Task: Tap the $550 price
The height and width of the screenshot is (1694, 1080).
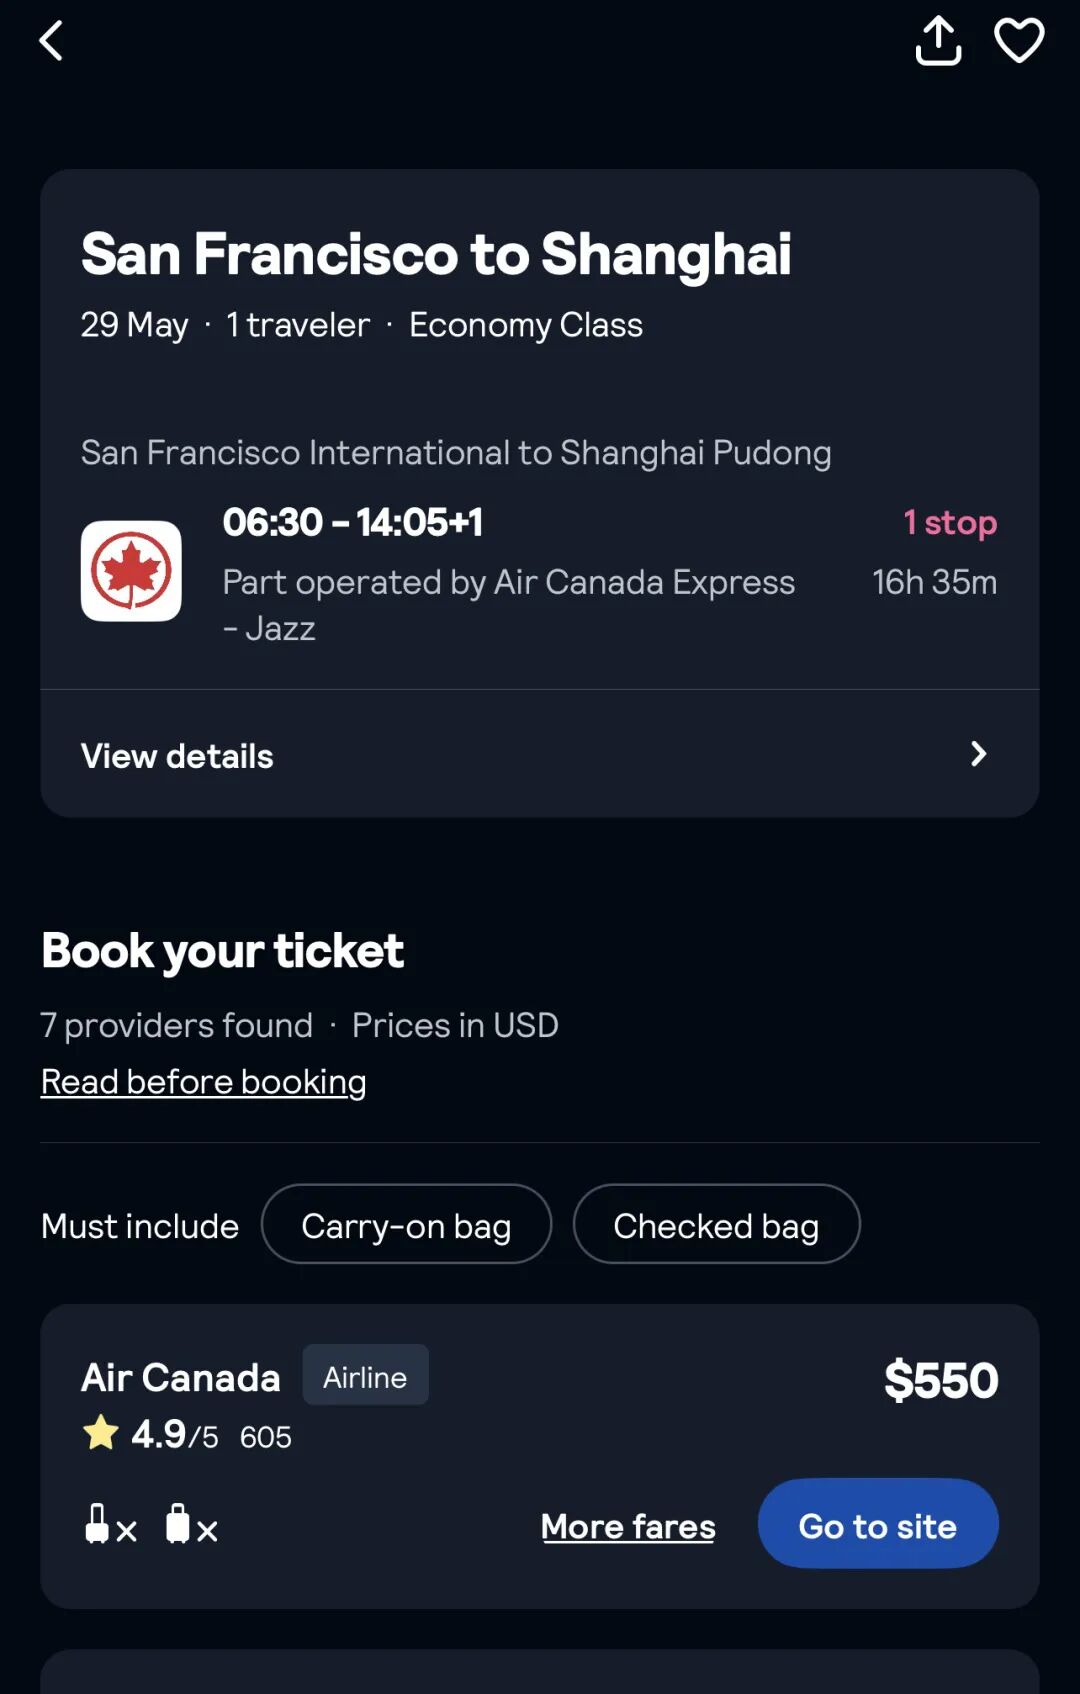Action: tap(940, 1381)
